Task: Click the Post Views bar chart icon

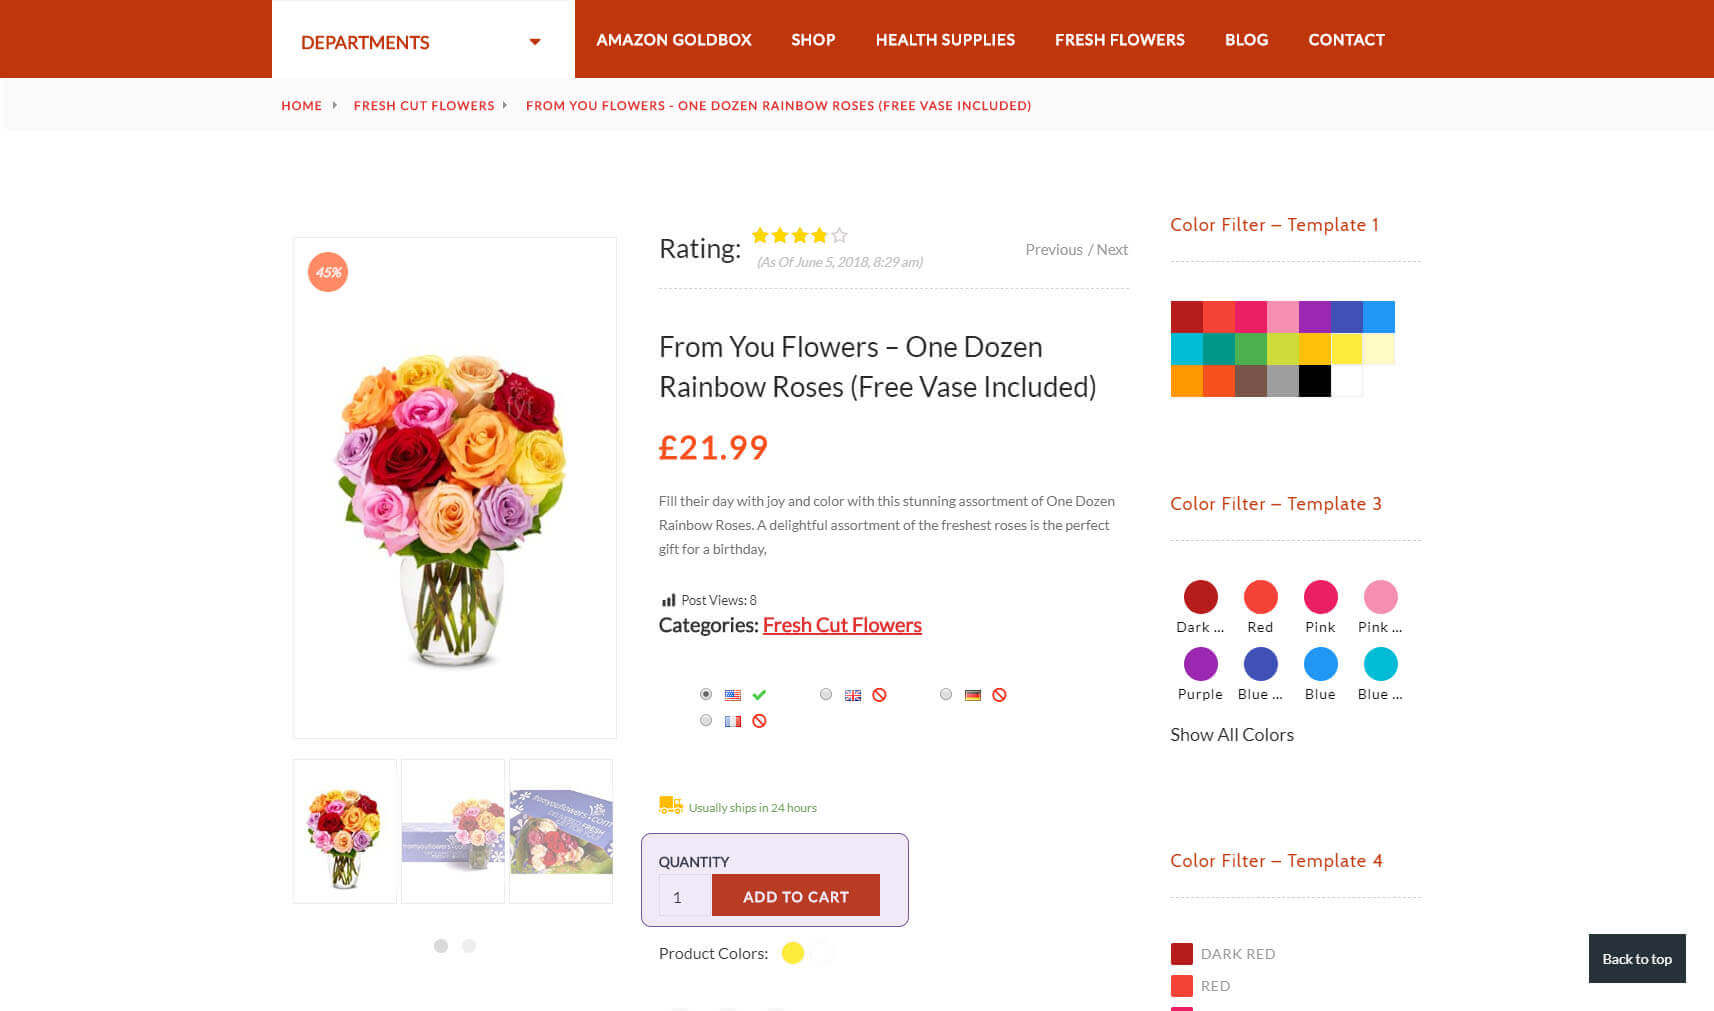Action: pyautogui.click(x=668, y=600)
